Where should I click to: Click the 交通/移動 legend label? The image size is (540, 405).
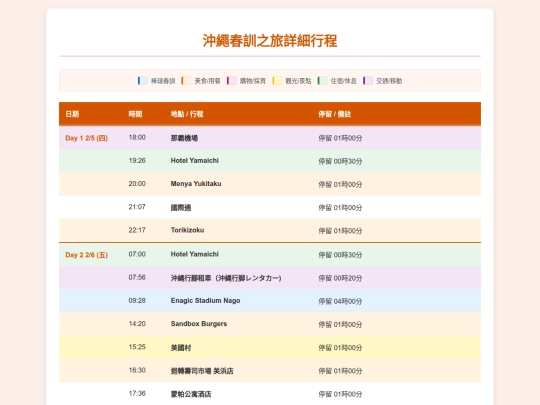[x=389, y=81]
